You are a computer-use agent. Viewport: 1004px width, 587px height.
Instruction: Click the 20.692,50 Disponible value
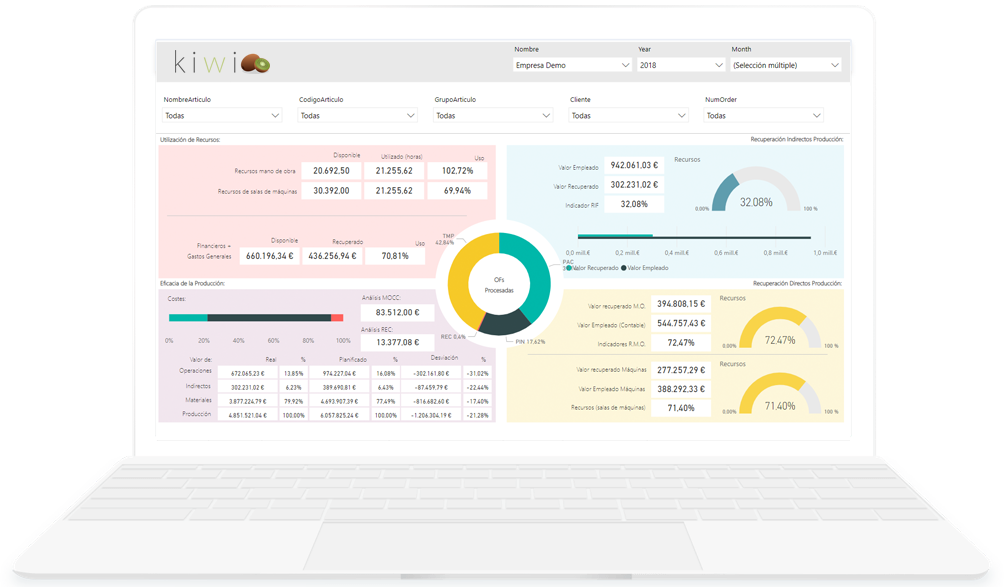click(331, 171)
